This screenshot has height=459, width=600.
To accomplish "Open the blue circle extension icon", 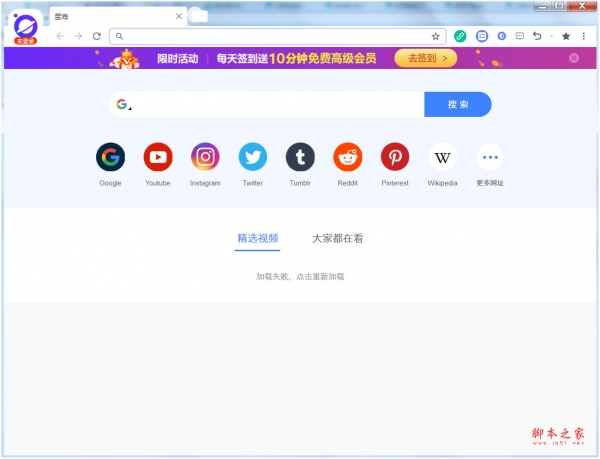I will click(502, 36).
